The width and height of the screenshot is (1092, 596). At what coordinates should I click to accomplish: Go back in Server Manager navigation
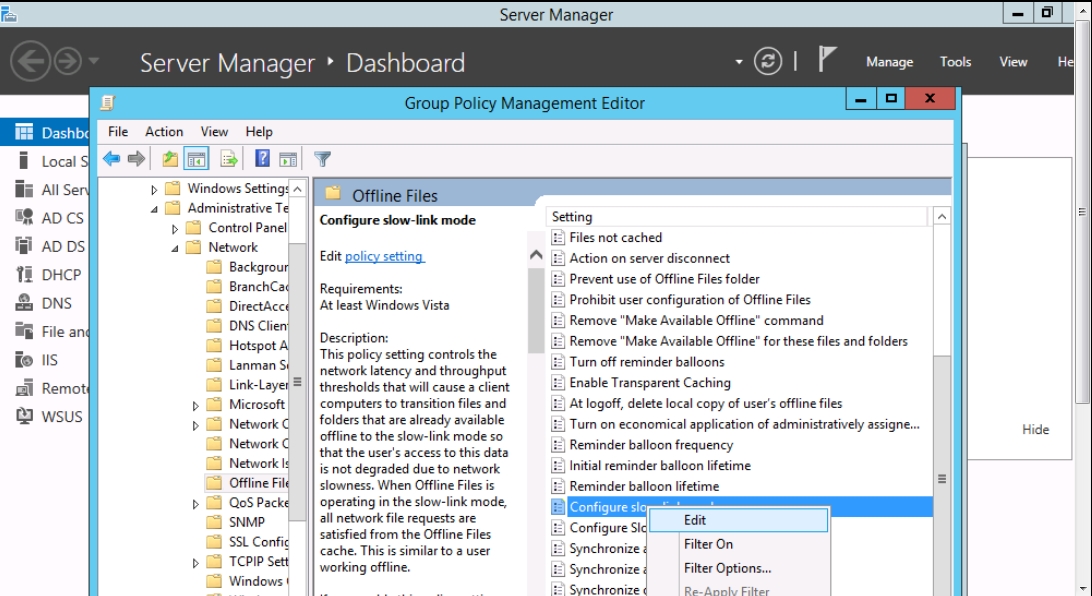click(x=30, y=62)
